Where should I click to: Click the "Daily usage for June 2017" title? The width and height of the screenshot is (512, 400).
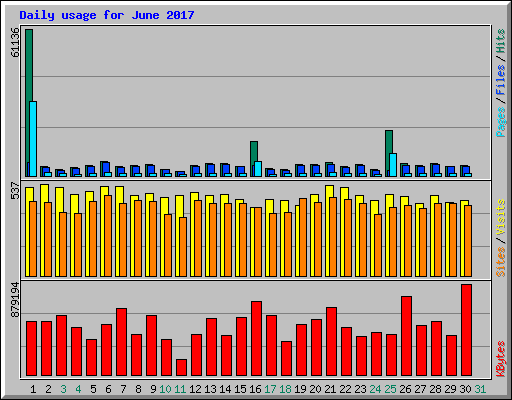click(107, 15)
